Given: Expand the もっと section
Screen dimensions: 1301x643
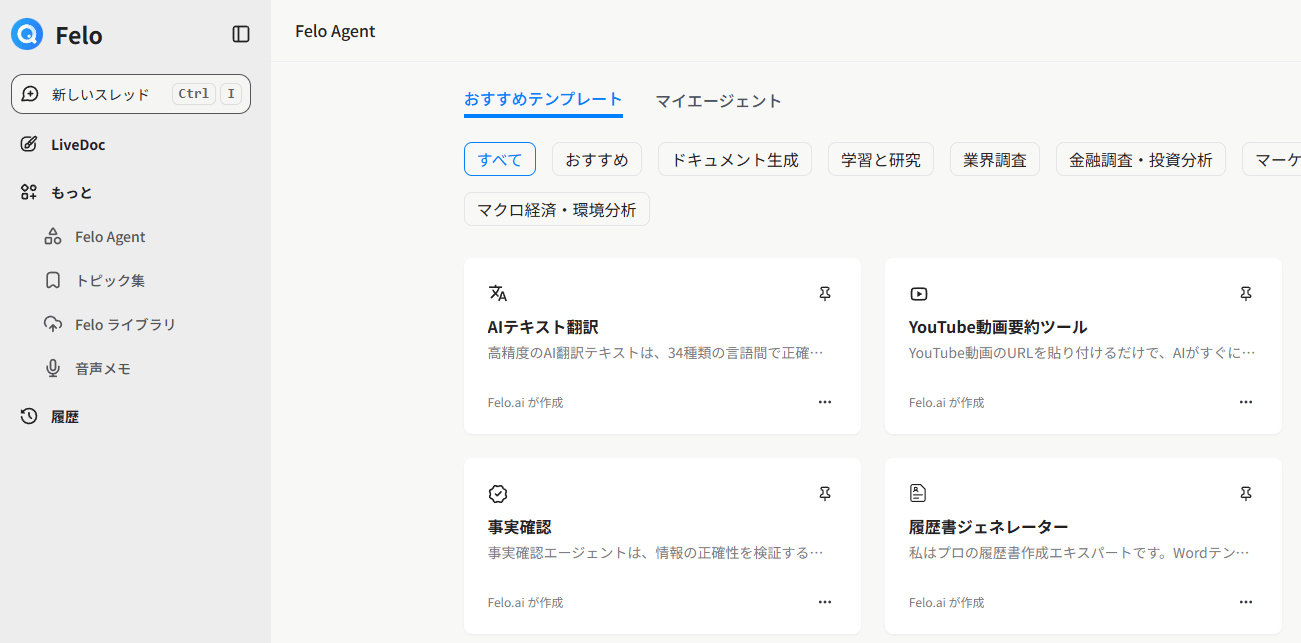Looking at the screenshot, I should click(71, 192).
